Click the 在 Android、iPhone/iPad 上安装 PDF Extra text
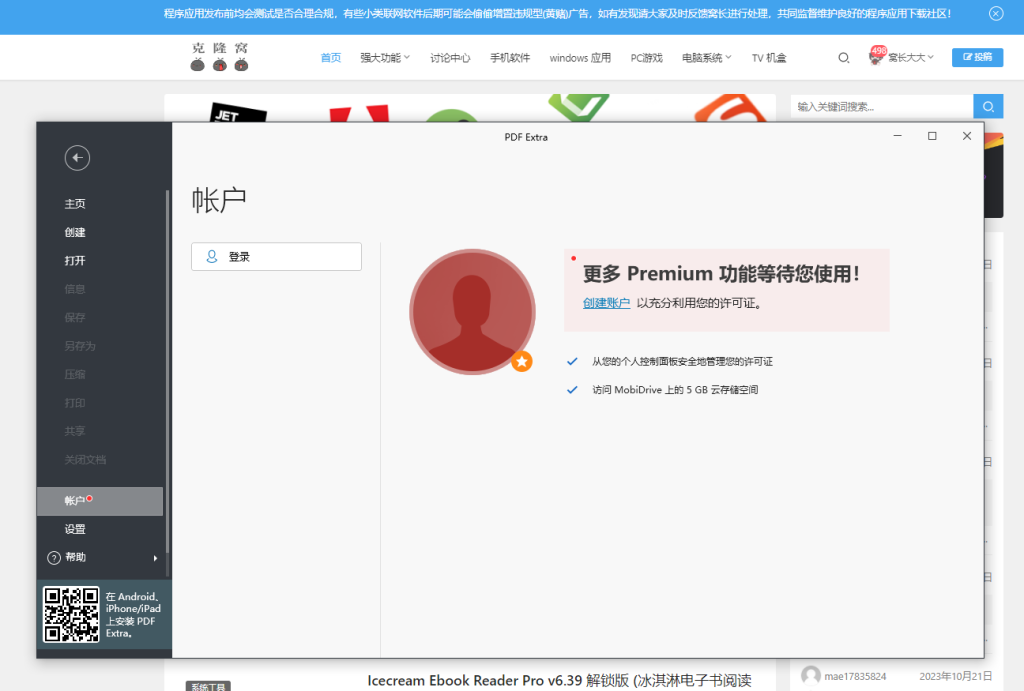 coord(133,615)
